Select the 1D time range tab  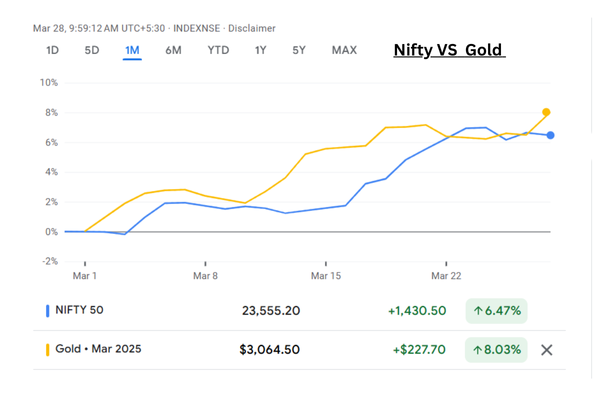point(52,50)
